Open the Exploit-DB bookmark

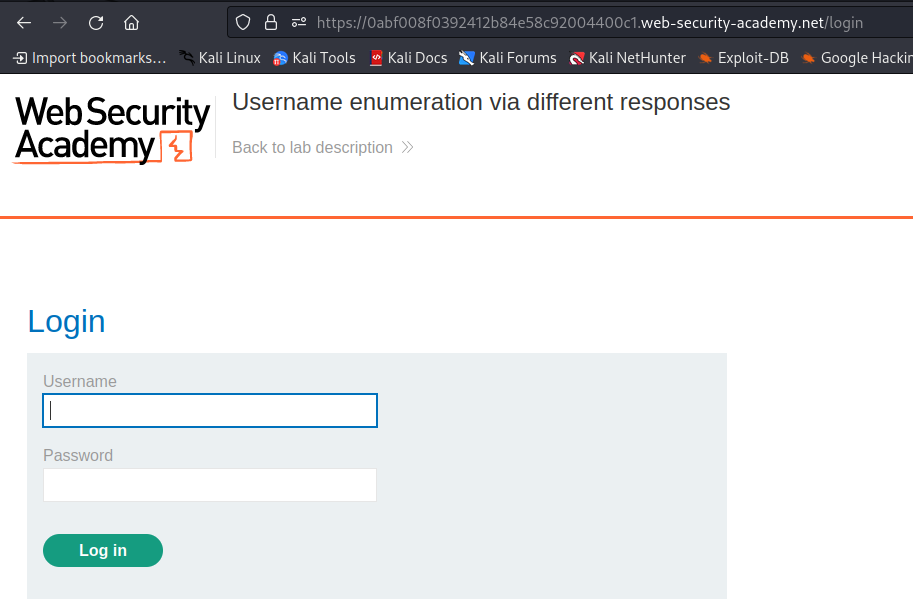tap(744, 58)
